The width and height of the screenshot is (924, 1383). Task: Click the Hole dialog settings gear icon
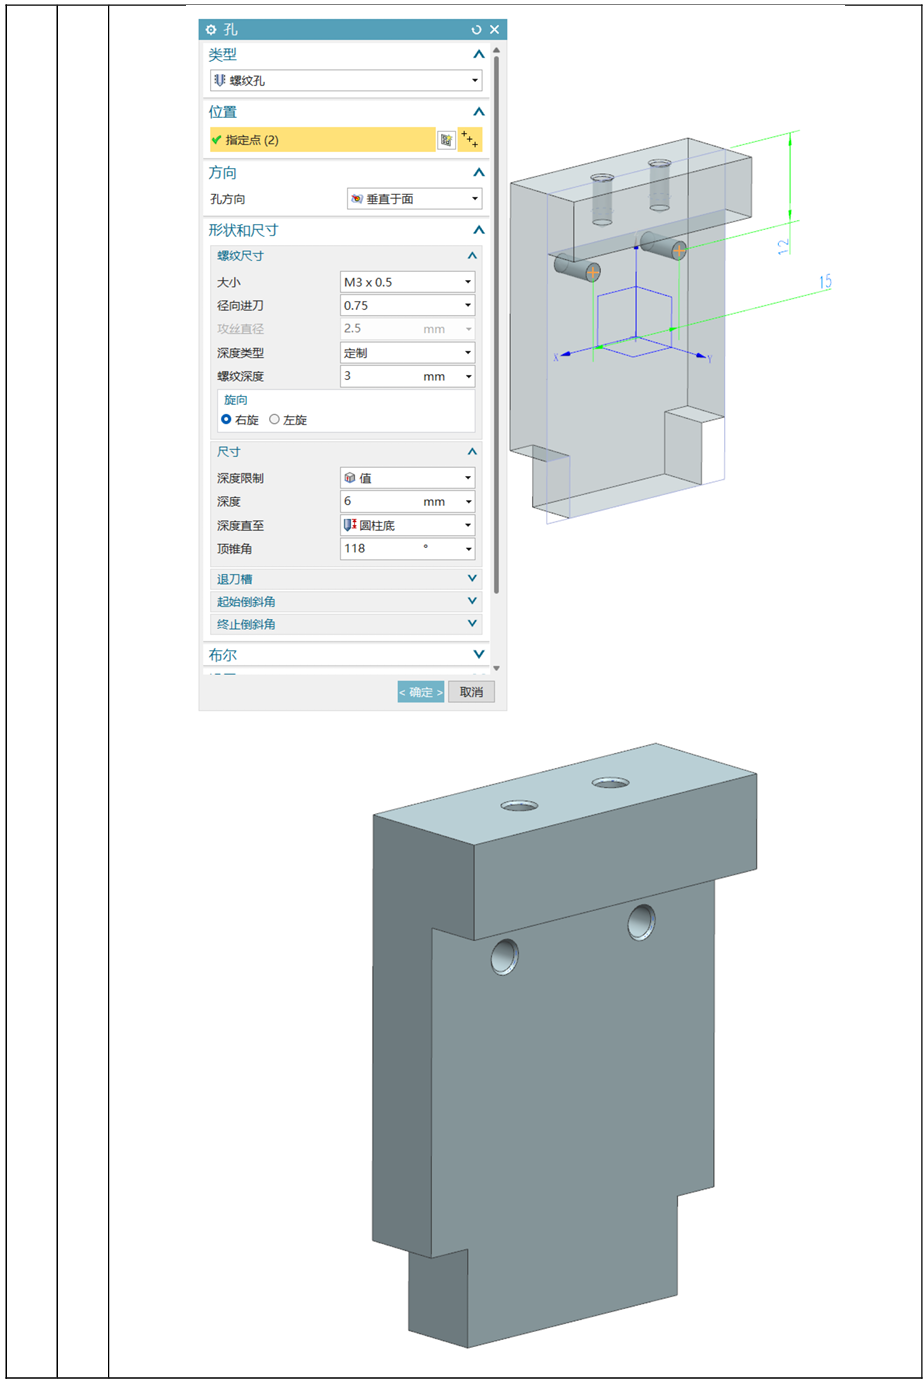[x=211, y=29]
